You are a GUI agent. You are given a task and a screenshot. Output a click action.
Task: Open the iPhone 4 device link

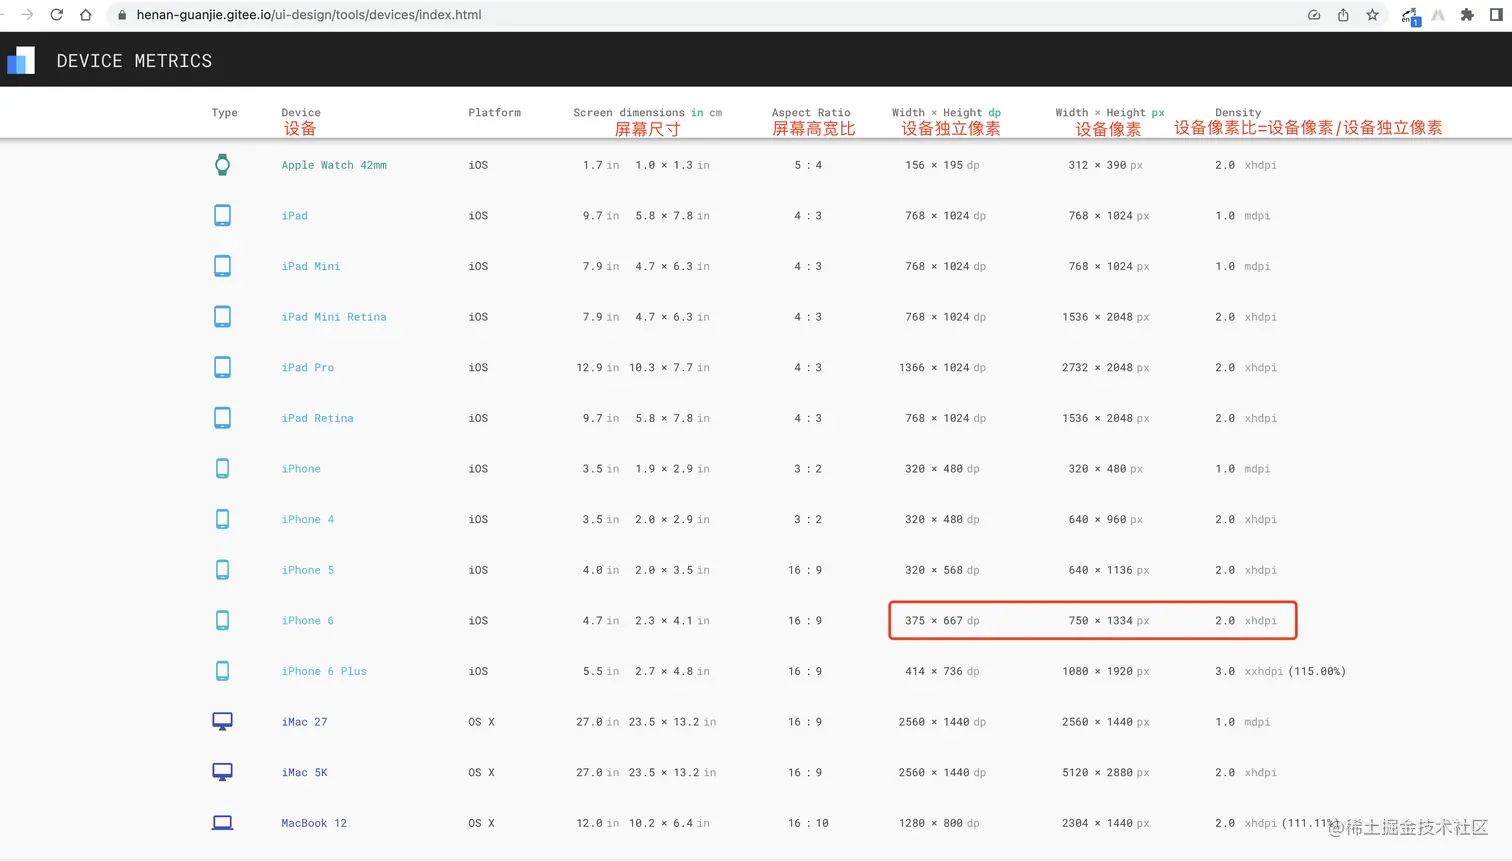308,519
